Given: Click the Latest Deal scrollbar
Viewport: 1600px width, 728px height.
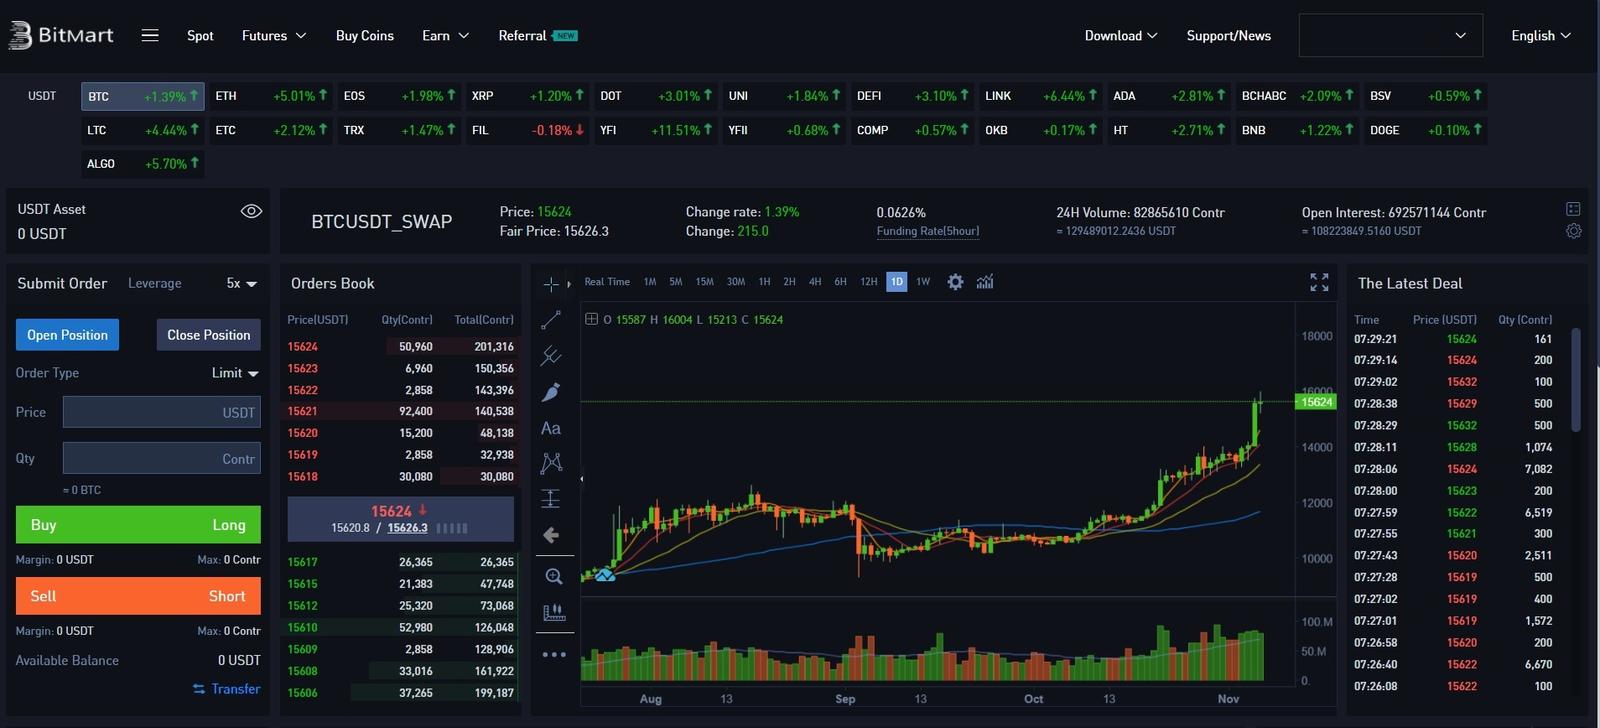Looking at the screenshot, I should pos(1576,380).
